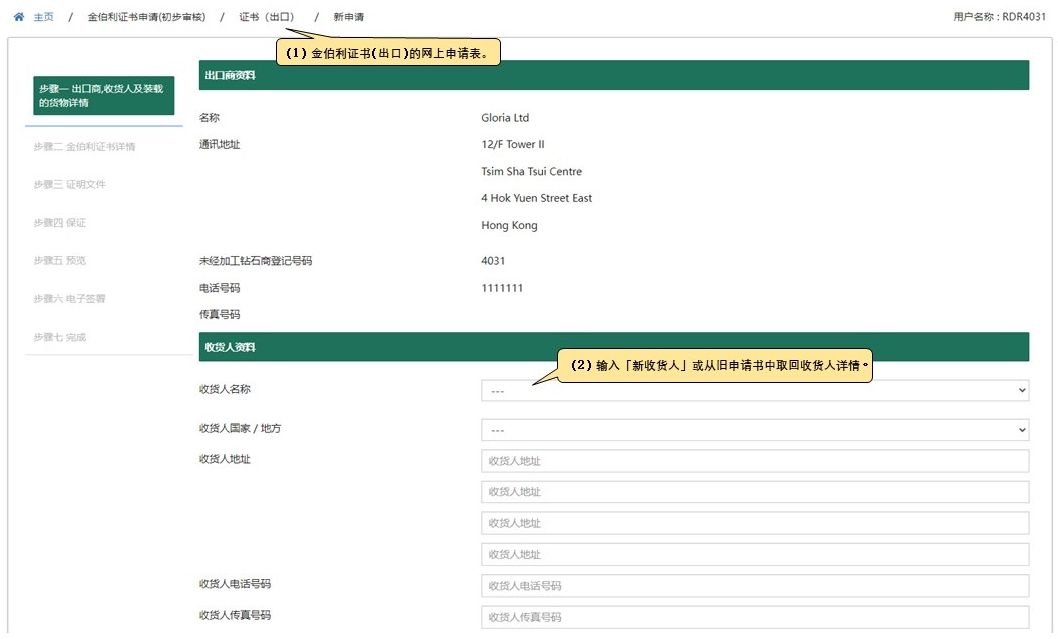Open 步骤三 证明文件 step

click(x=69, y=185)
